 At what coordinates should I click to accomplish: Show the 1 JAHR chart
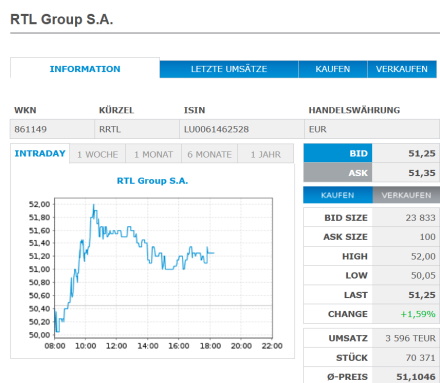coord(266,154)
